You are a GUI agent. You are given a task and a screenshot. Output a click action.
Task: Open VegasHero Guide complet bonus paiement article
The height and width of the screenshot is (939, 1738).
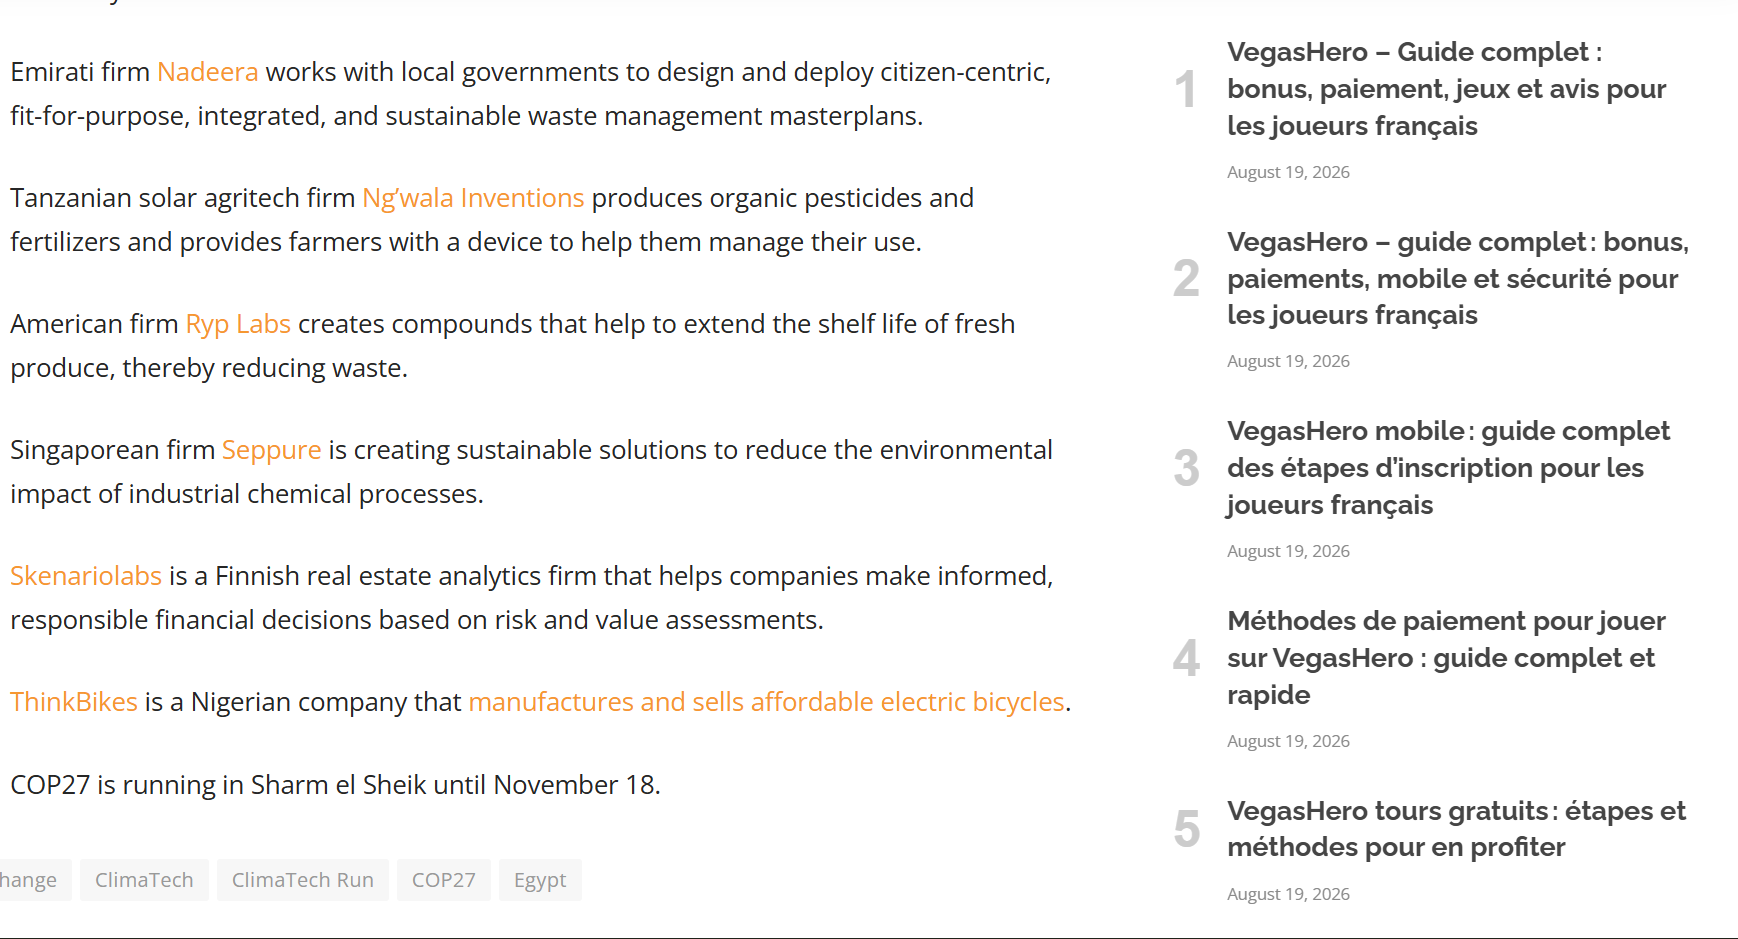pos(1447,89)
